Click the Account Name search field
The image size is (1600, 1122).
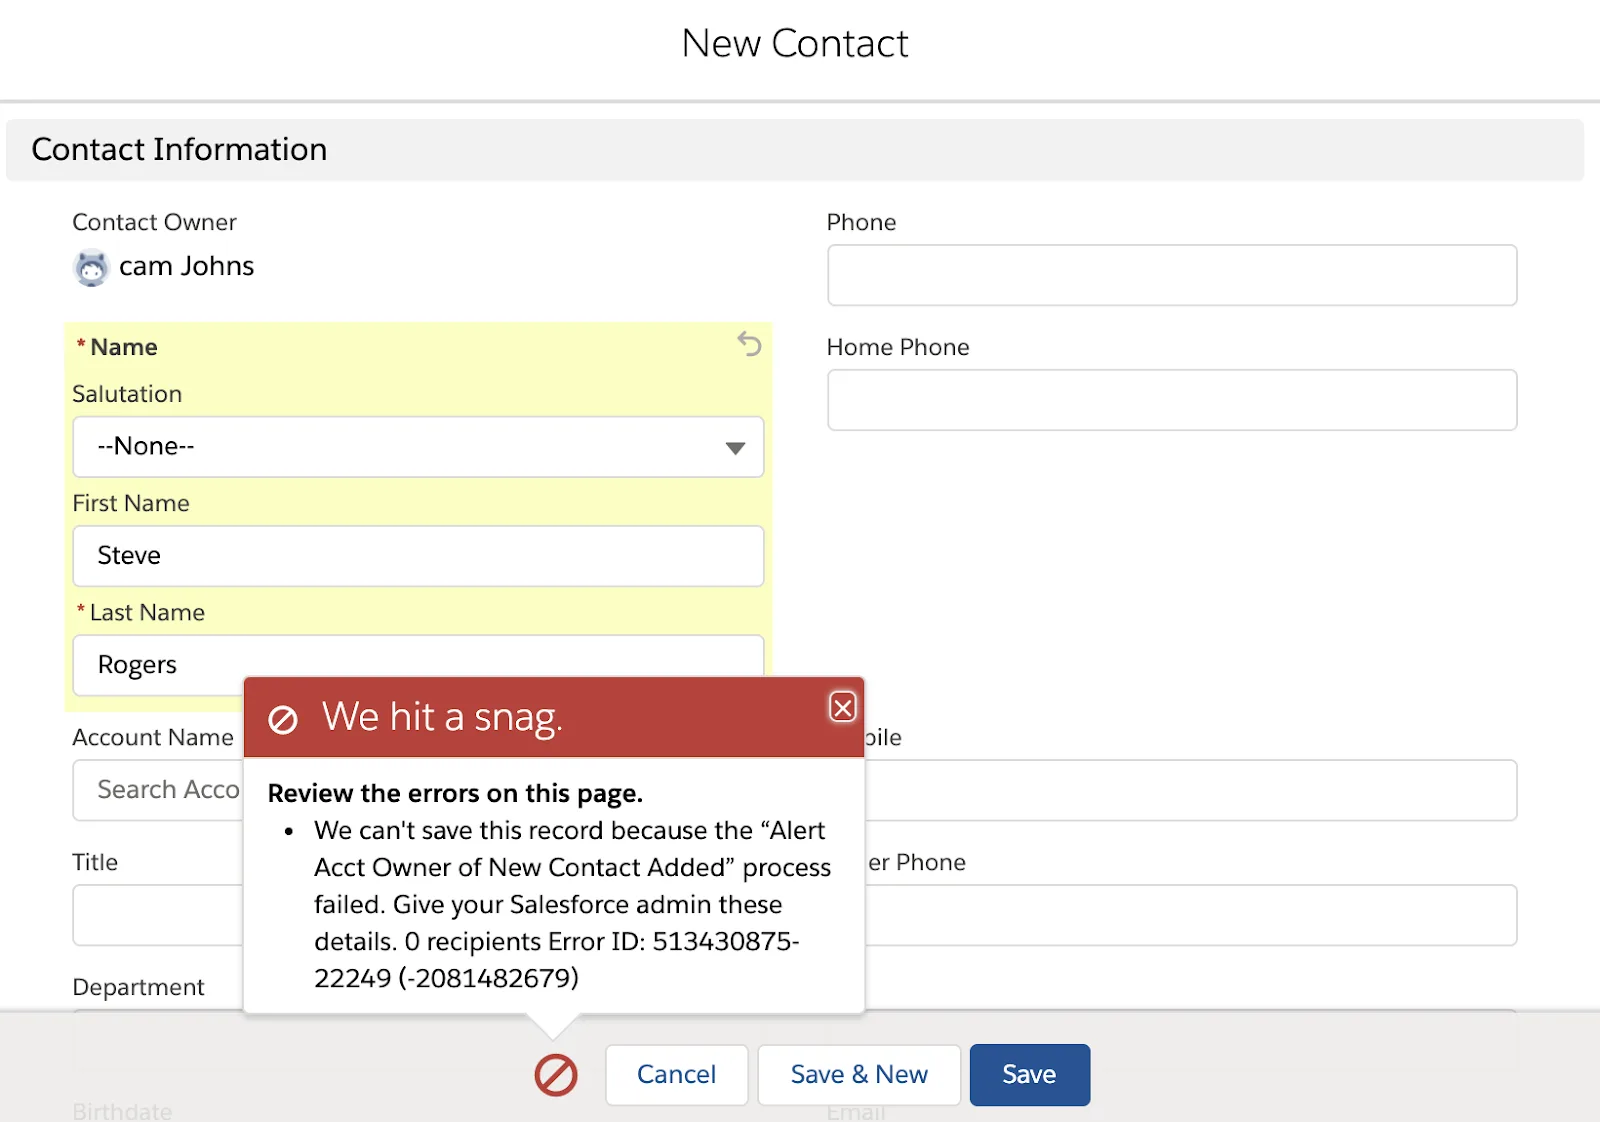[x=158, y=790]
